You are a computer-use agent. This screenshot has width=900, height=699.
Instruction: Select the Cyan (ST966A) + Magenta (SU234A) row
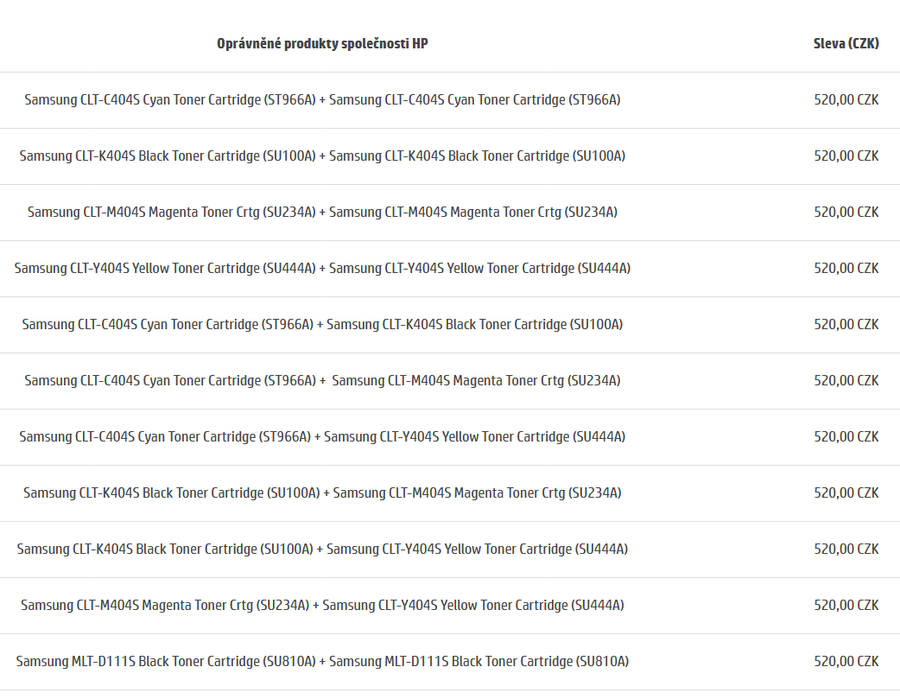450,382
